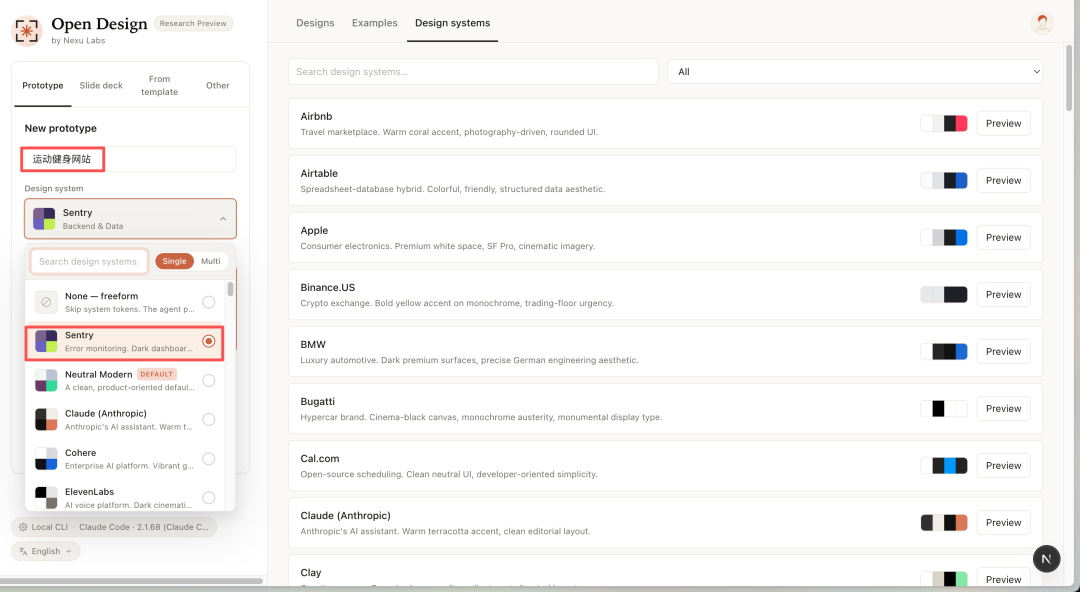Click the prototype name input field
1080x592 pixels.
(x=130, y=159)
